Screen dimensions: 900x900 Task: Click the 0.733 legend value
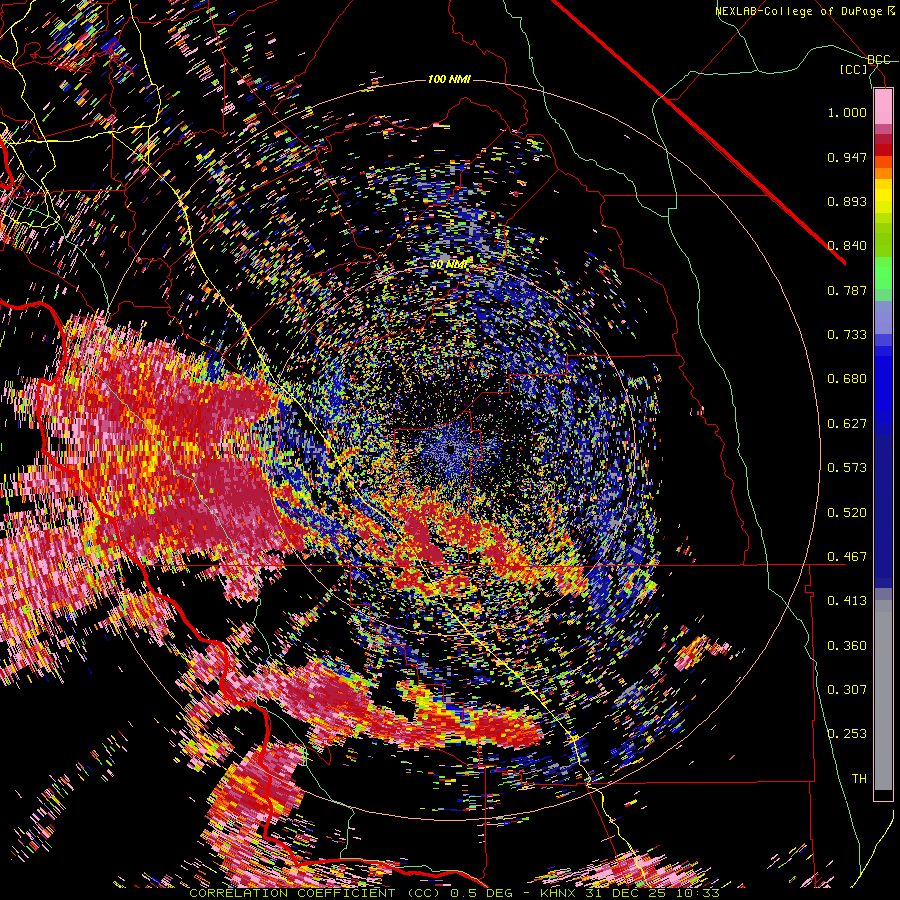pos(847,335)
